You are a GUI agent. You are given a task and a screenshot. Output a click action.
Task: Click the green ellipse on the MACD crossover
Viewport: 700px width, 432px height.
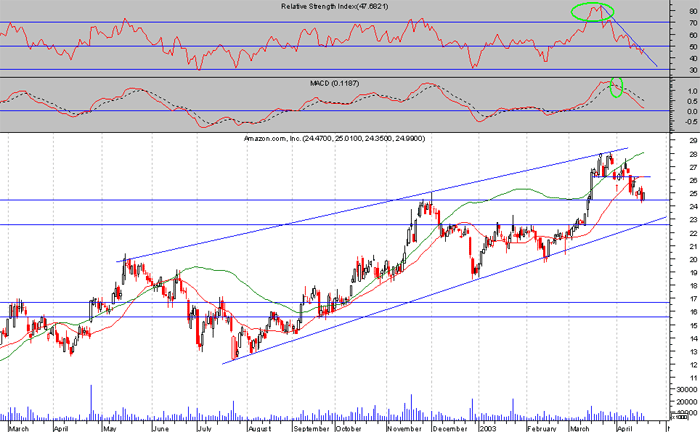(x=617, y=87)
